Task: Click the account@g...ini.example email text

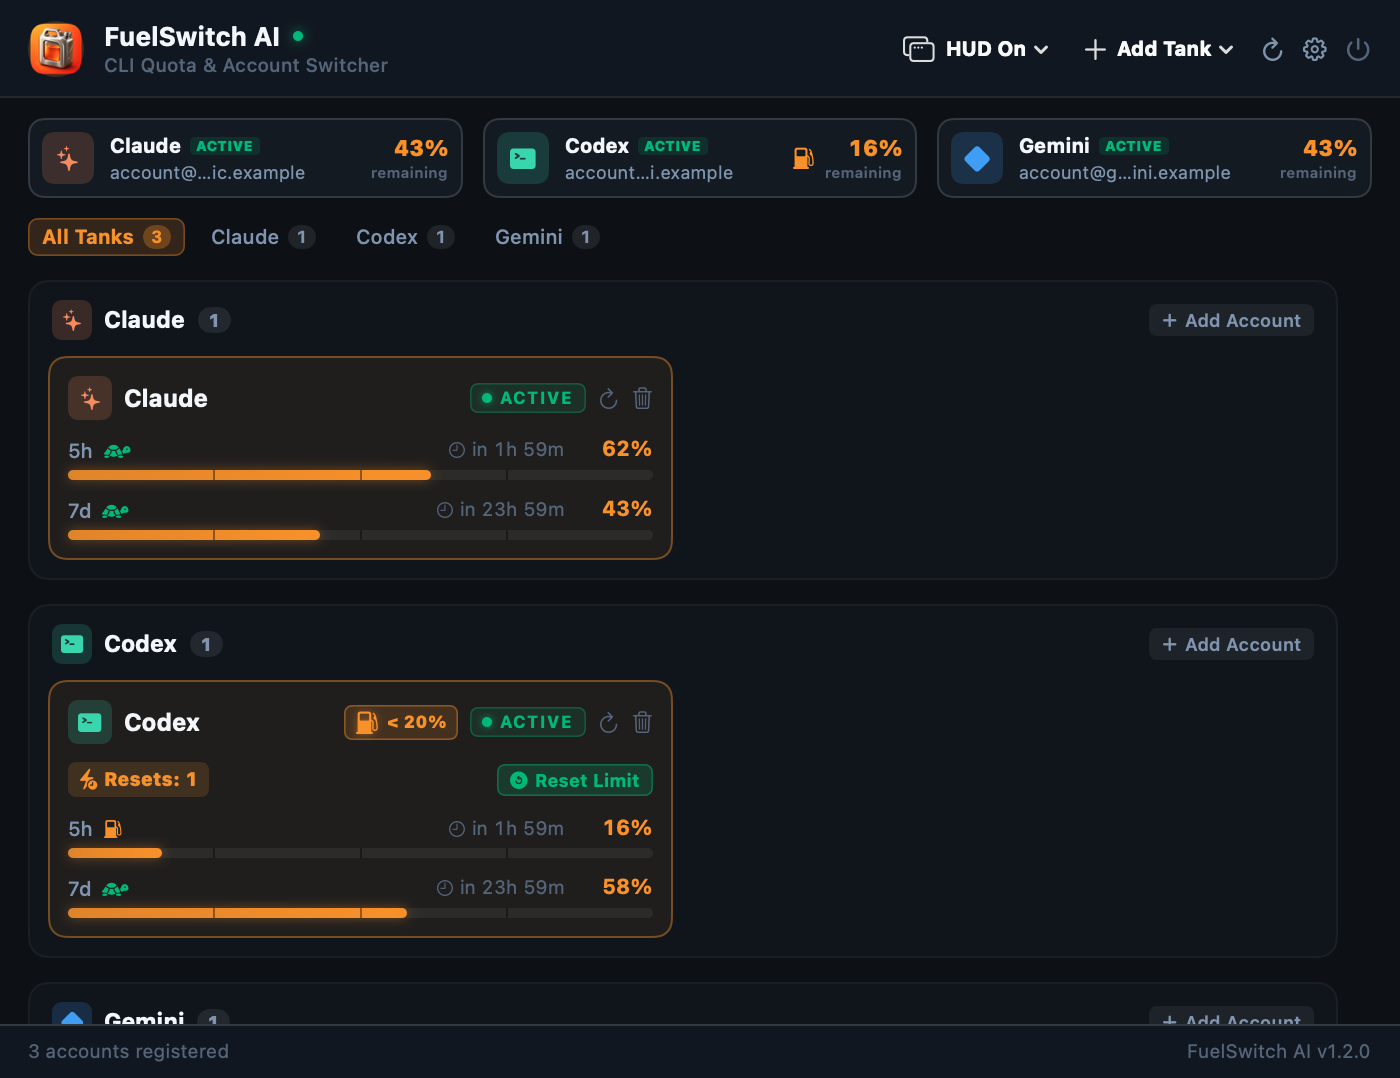Action: click(x=1125, y=173)
